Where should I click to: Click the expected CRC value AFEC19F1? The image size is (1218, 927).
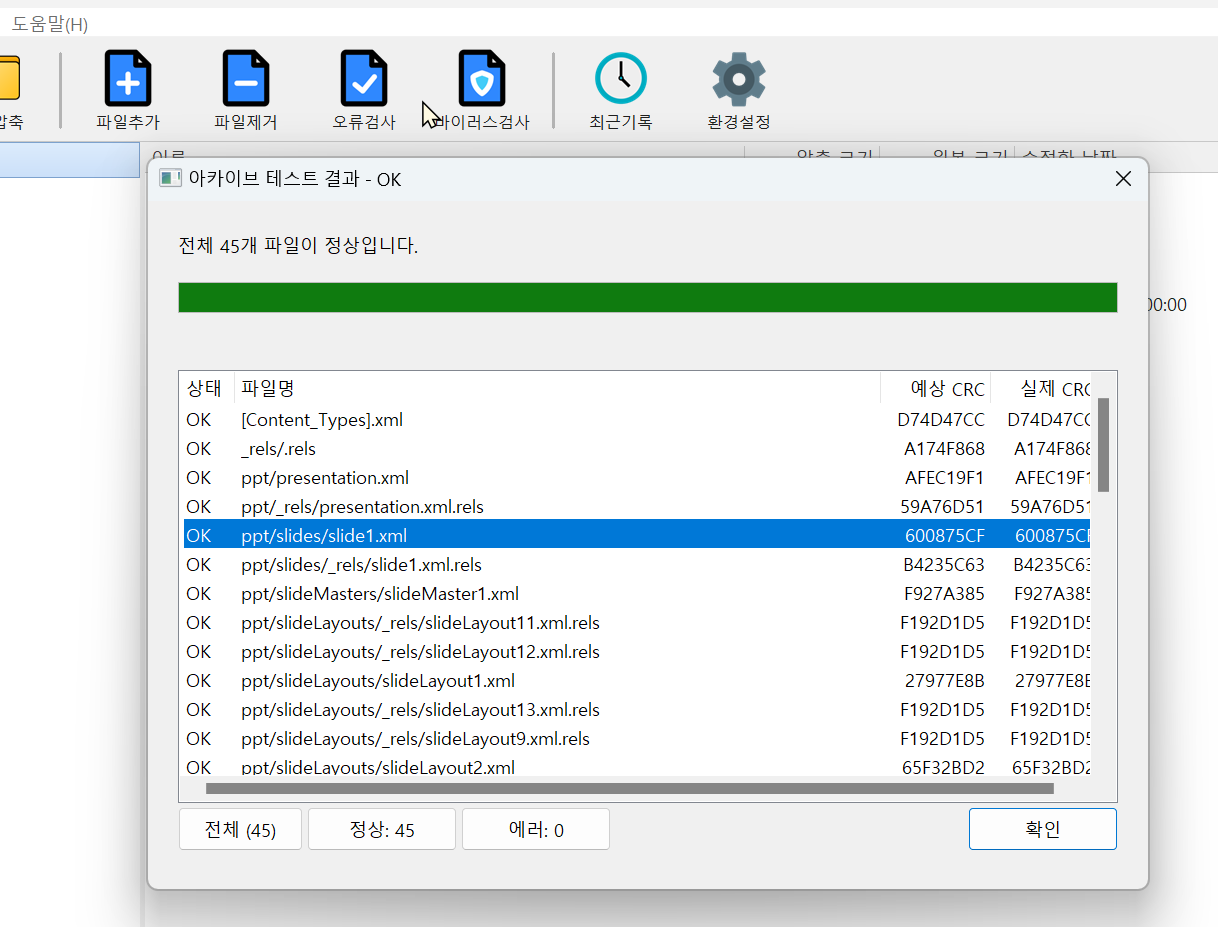coord(945,478)
